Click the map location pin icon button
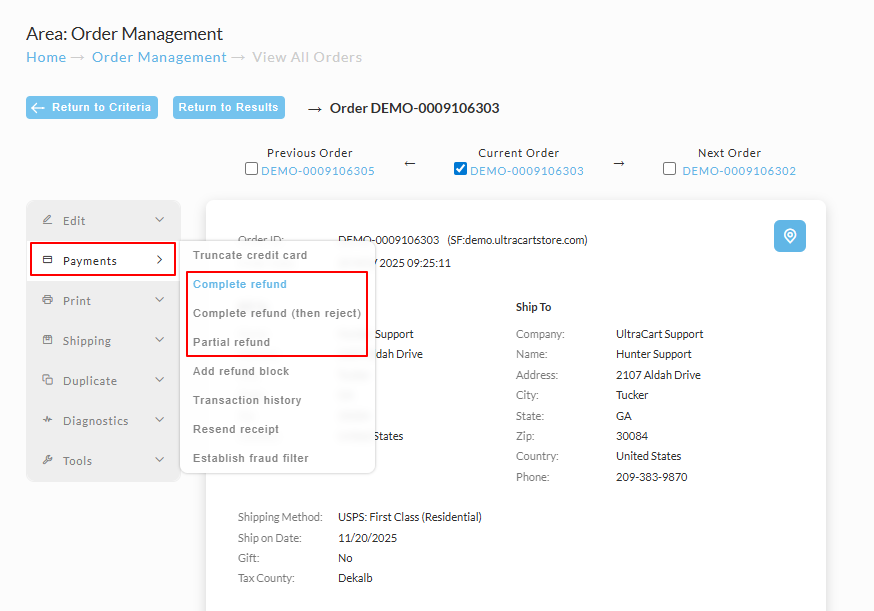 [789, 236]
